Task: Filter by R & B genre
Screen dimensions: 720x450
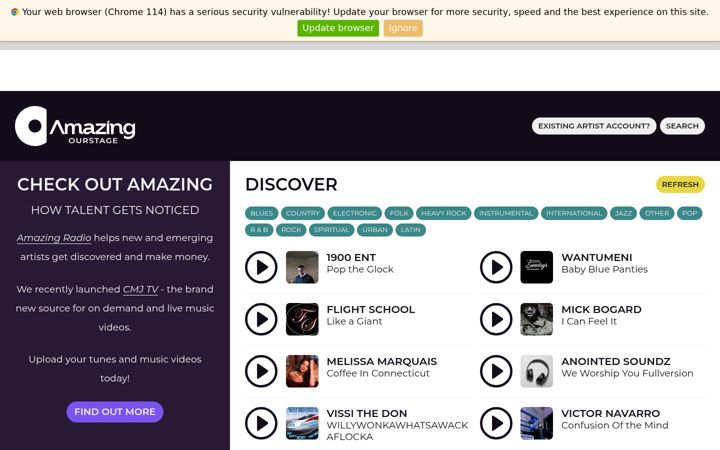Action: click(259, 230)
